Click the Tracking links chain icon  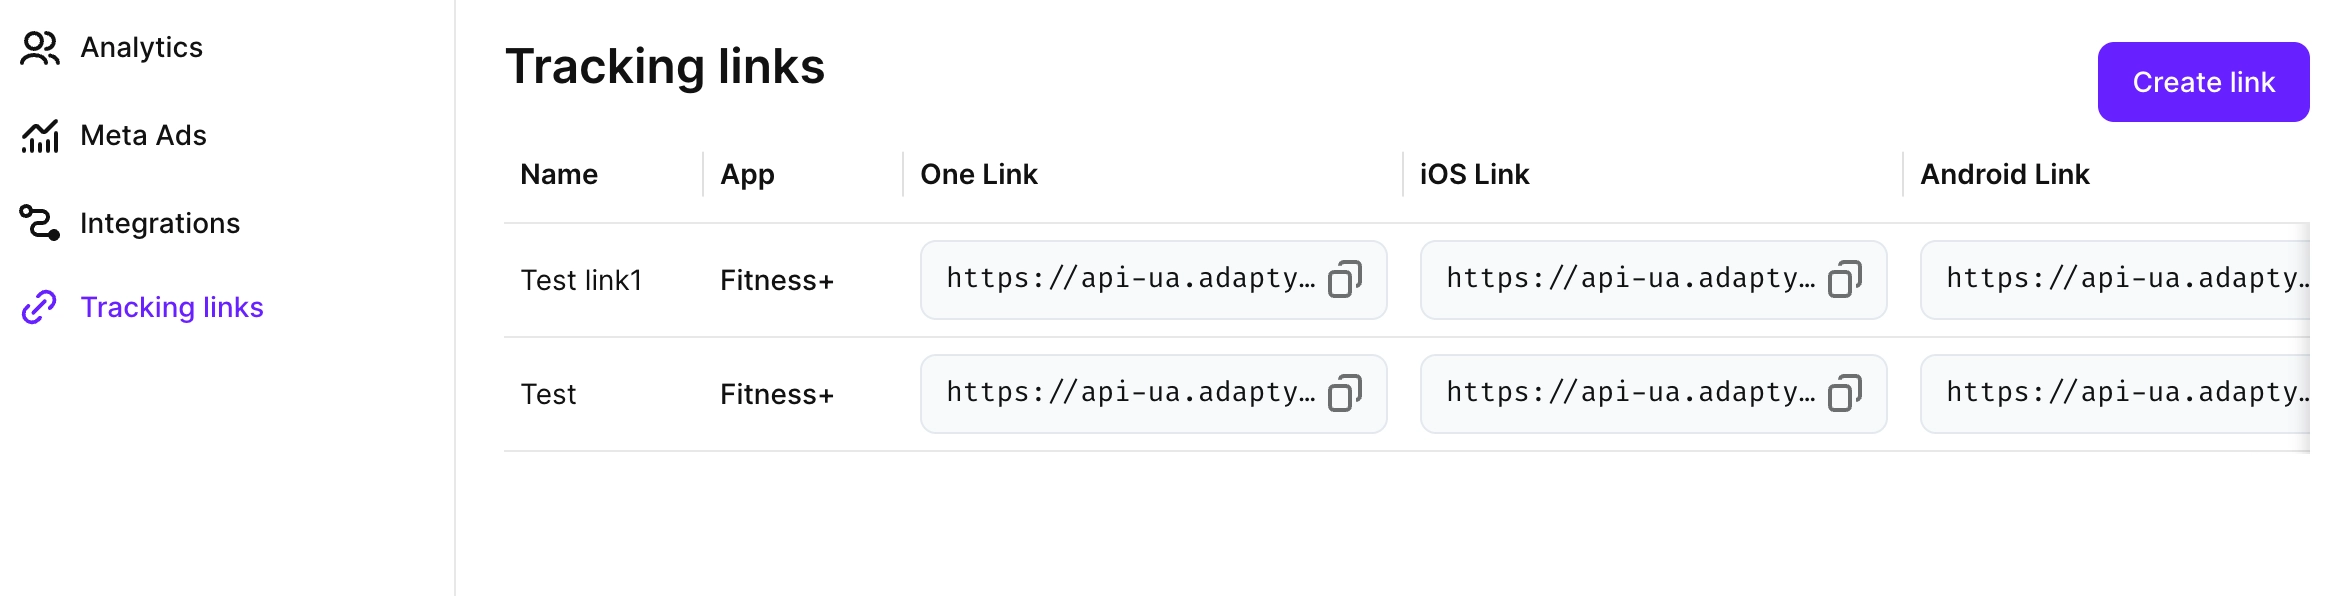39,307
